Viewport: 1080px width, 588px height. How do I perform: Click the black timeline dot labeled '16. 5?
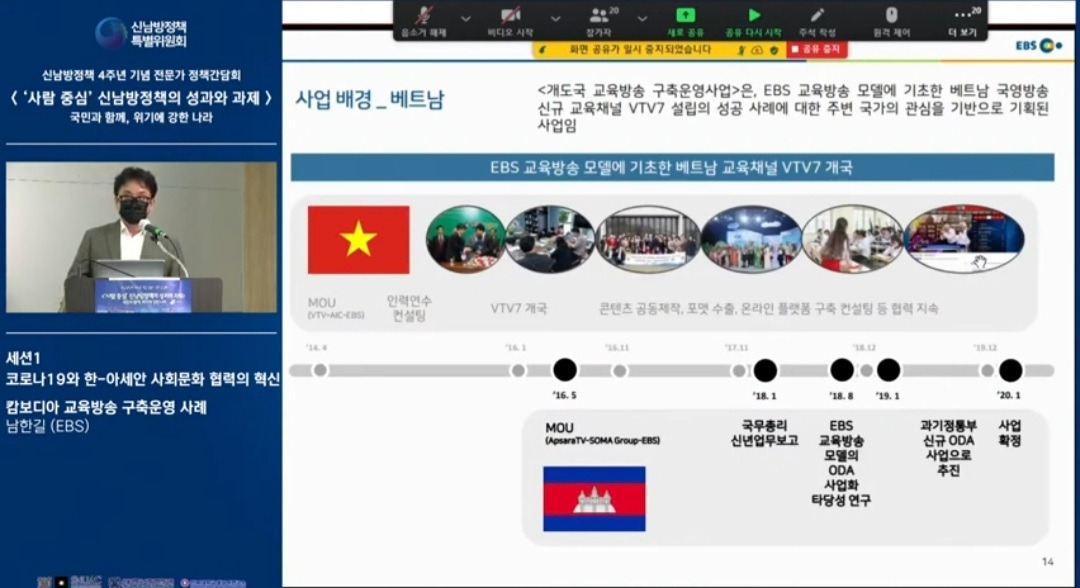tap(565, 370)
